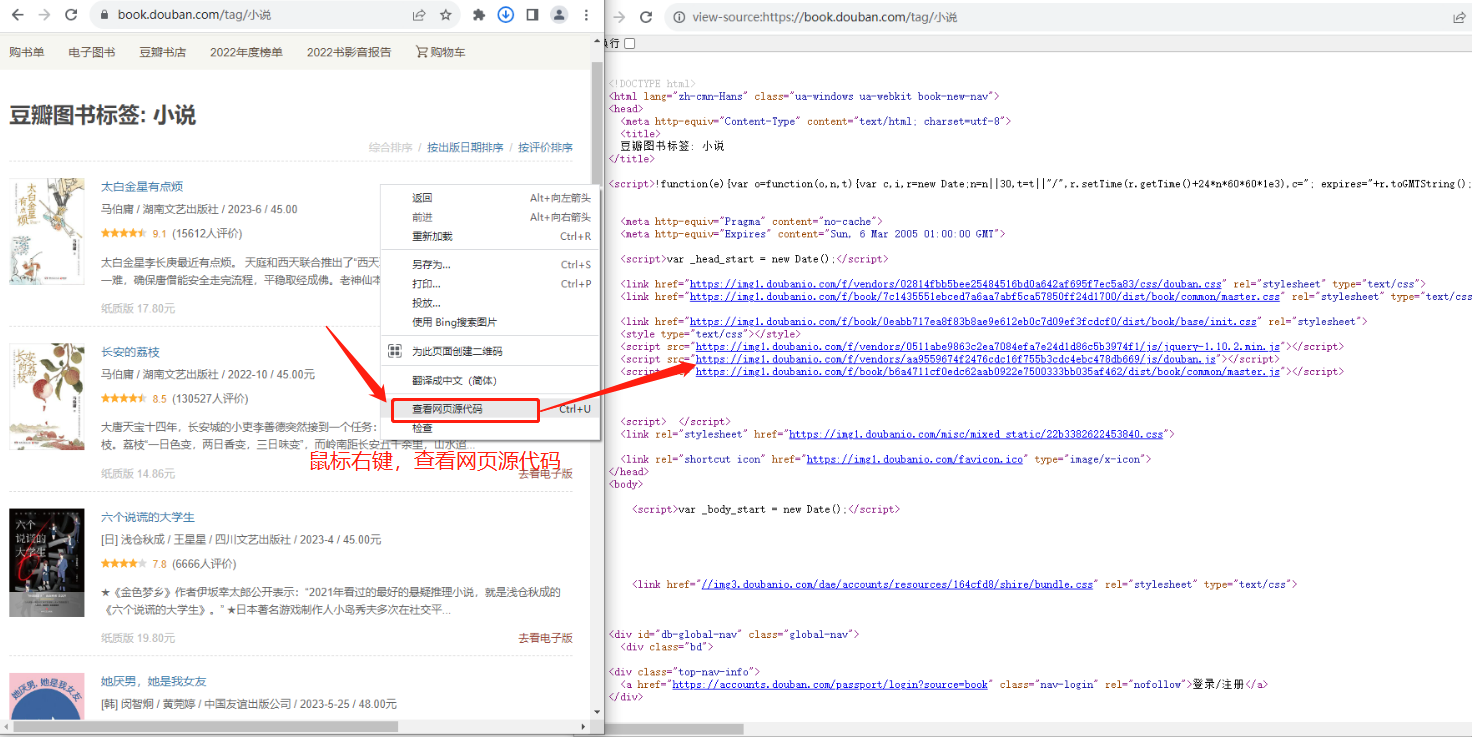The height and width of the screenshot is (737, 1481).
Task: Choose 检查 in the context menu
Action: [x=422, y=428]
